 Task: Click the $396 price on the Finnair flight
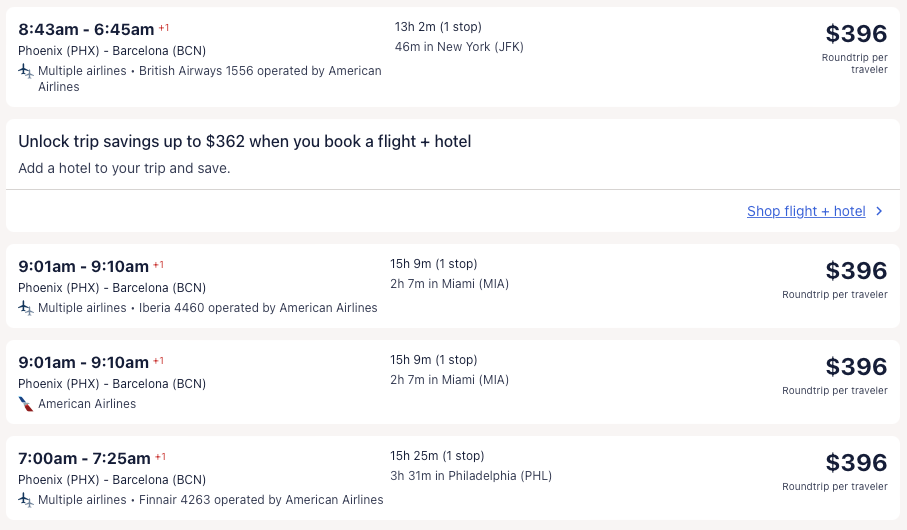[857, 463]
